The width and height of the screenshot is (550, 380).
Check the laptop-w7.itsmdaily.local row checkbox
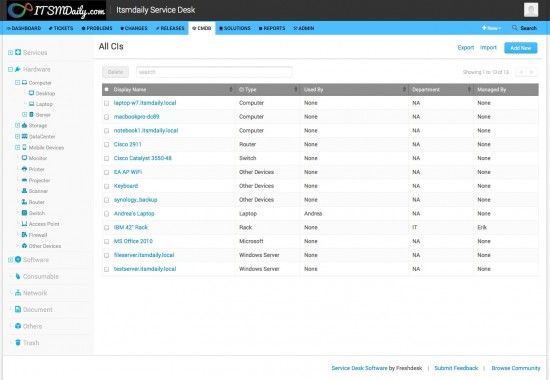click(x=107, y=103)
